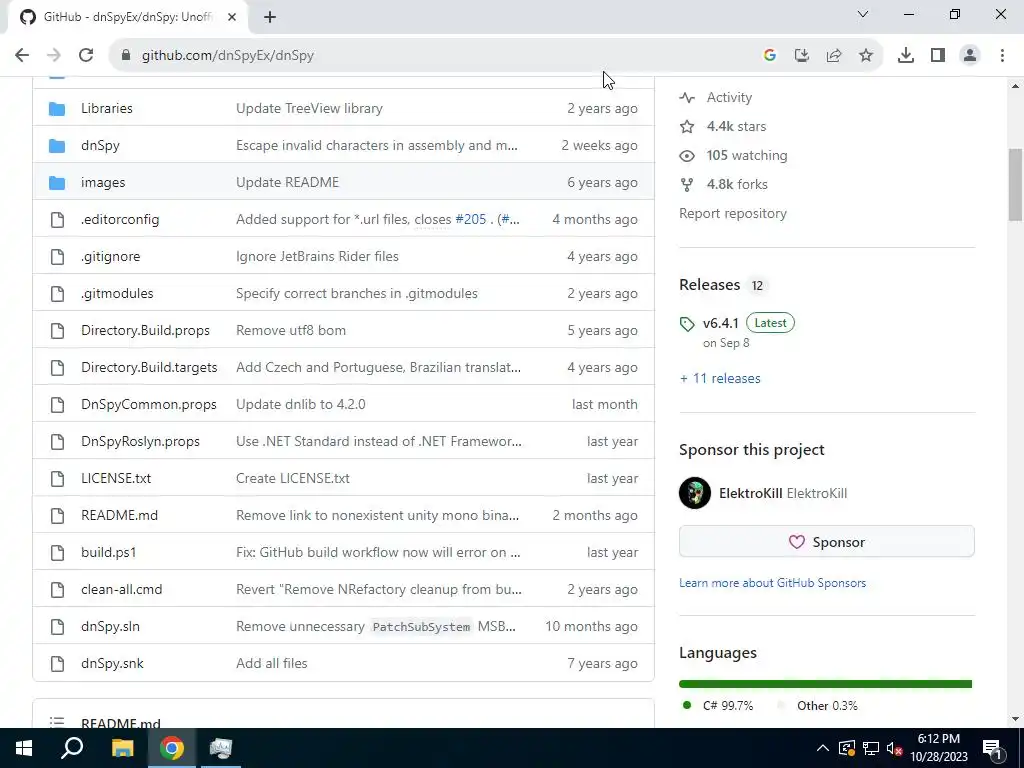This screenshot has height=768, width=1024.
Task: Open Chrome profile menu
Action: coord(970,56)
